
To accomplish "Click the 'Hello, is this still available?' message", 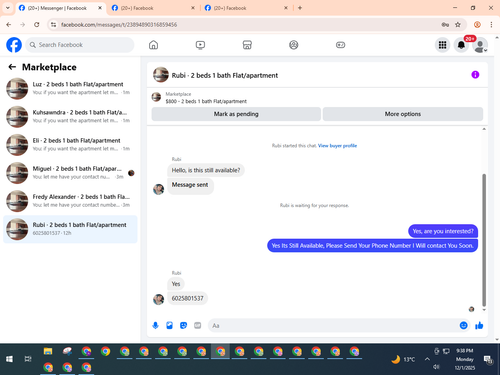I will (x=206, y=170).
